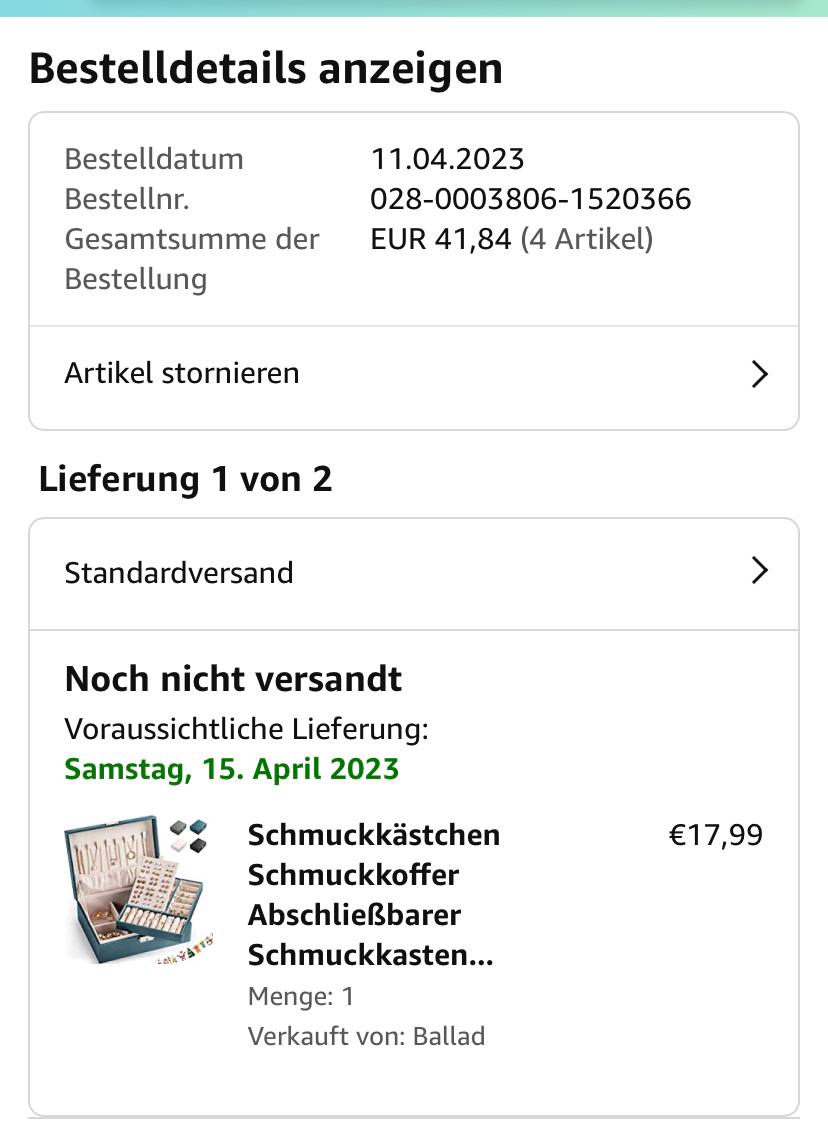828x1121 pixels.
Task: Tap the Bestellnr. label
Action: point(127,199)
